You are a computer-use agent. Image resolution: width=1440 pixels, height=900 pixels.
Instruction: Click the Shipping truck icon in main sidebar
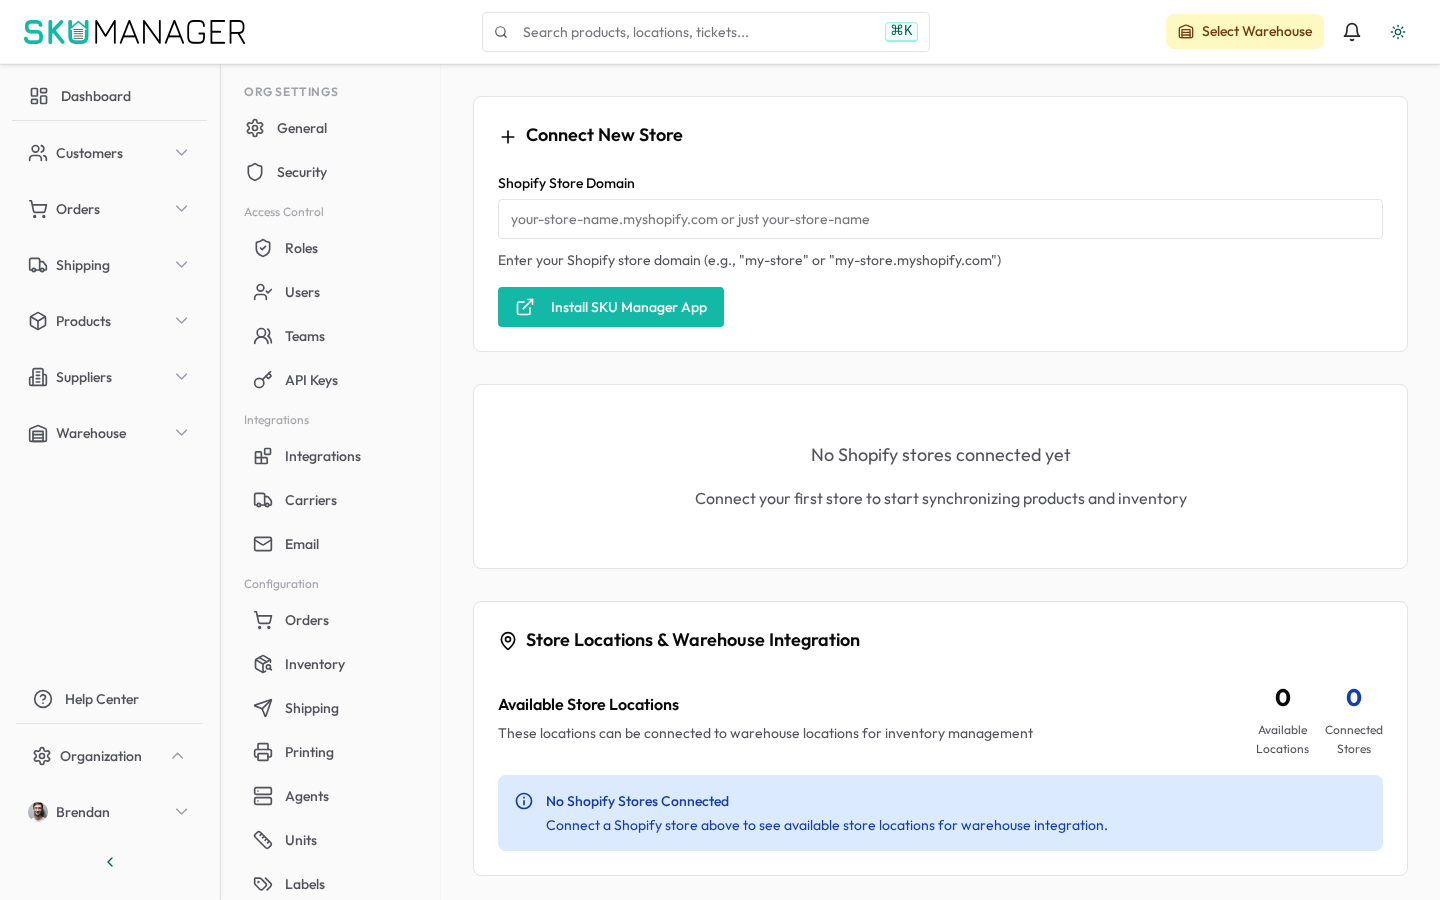point(38,265)
